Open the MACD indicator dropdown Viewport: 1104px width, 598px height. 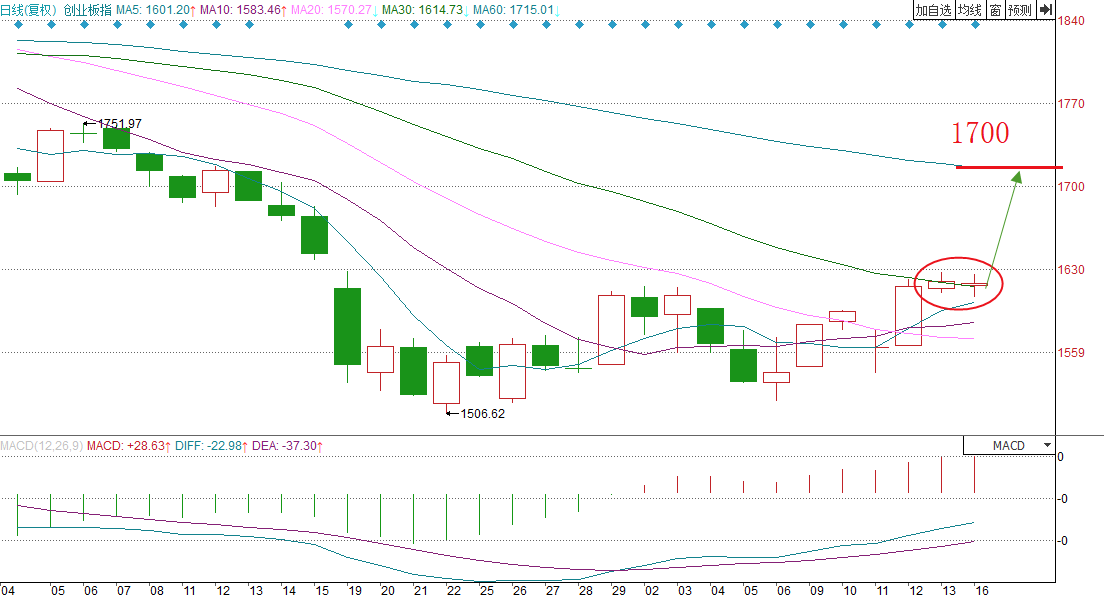click(x=1009, y=445)
